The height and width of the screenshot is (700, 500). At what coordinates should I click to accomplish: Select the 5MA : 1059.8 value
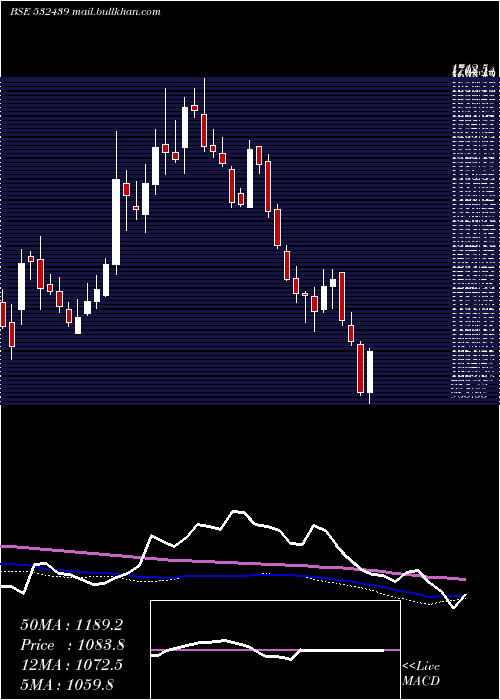click(x=67, y=684)
